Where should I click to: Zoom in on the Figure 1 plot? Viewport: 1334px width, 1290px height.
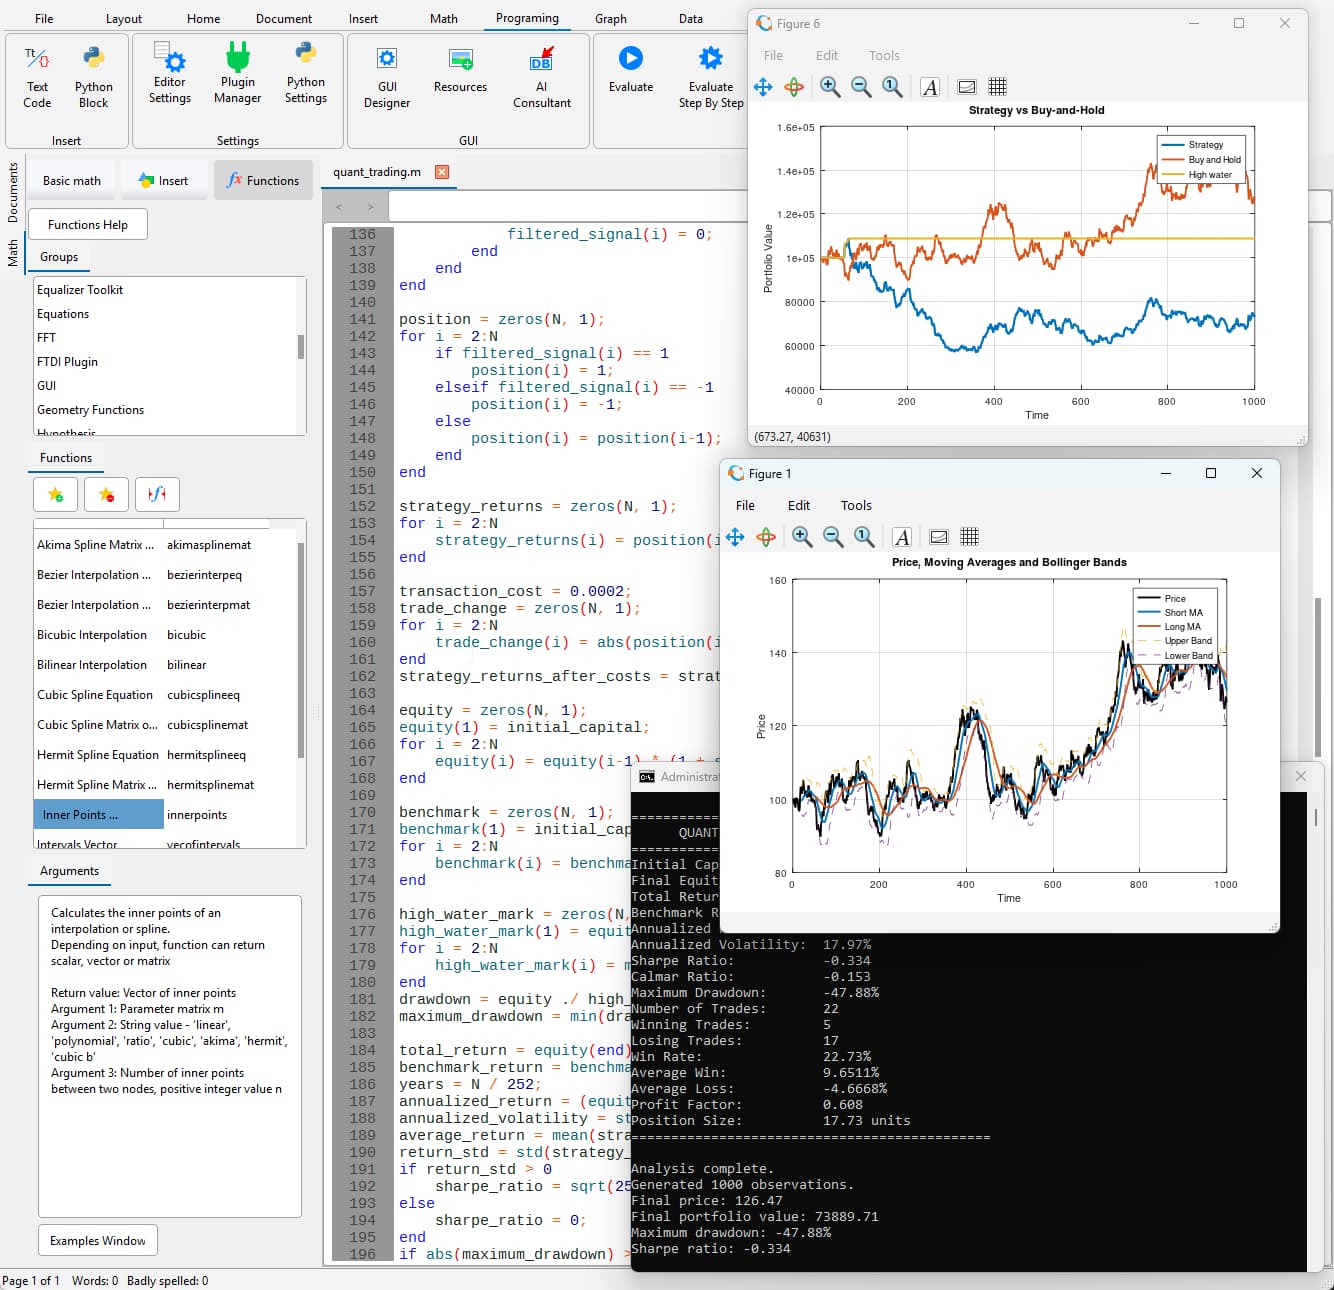point(802,537)
